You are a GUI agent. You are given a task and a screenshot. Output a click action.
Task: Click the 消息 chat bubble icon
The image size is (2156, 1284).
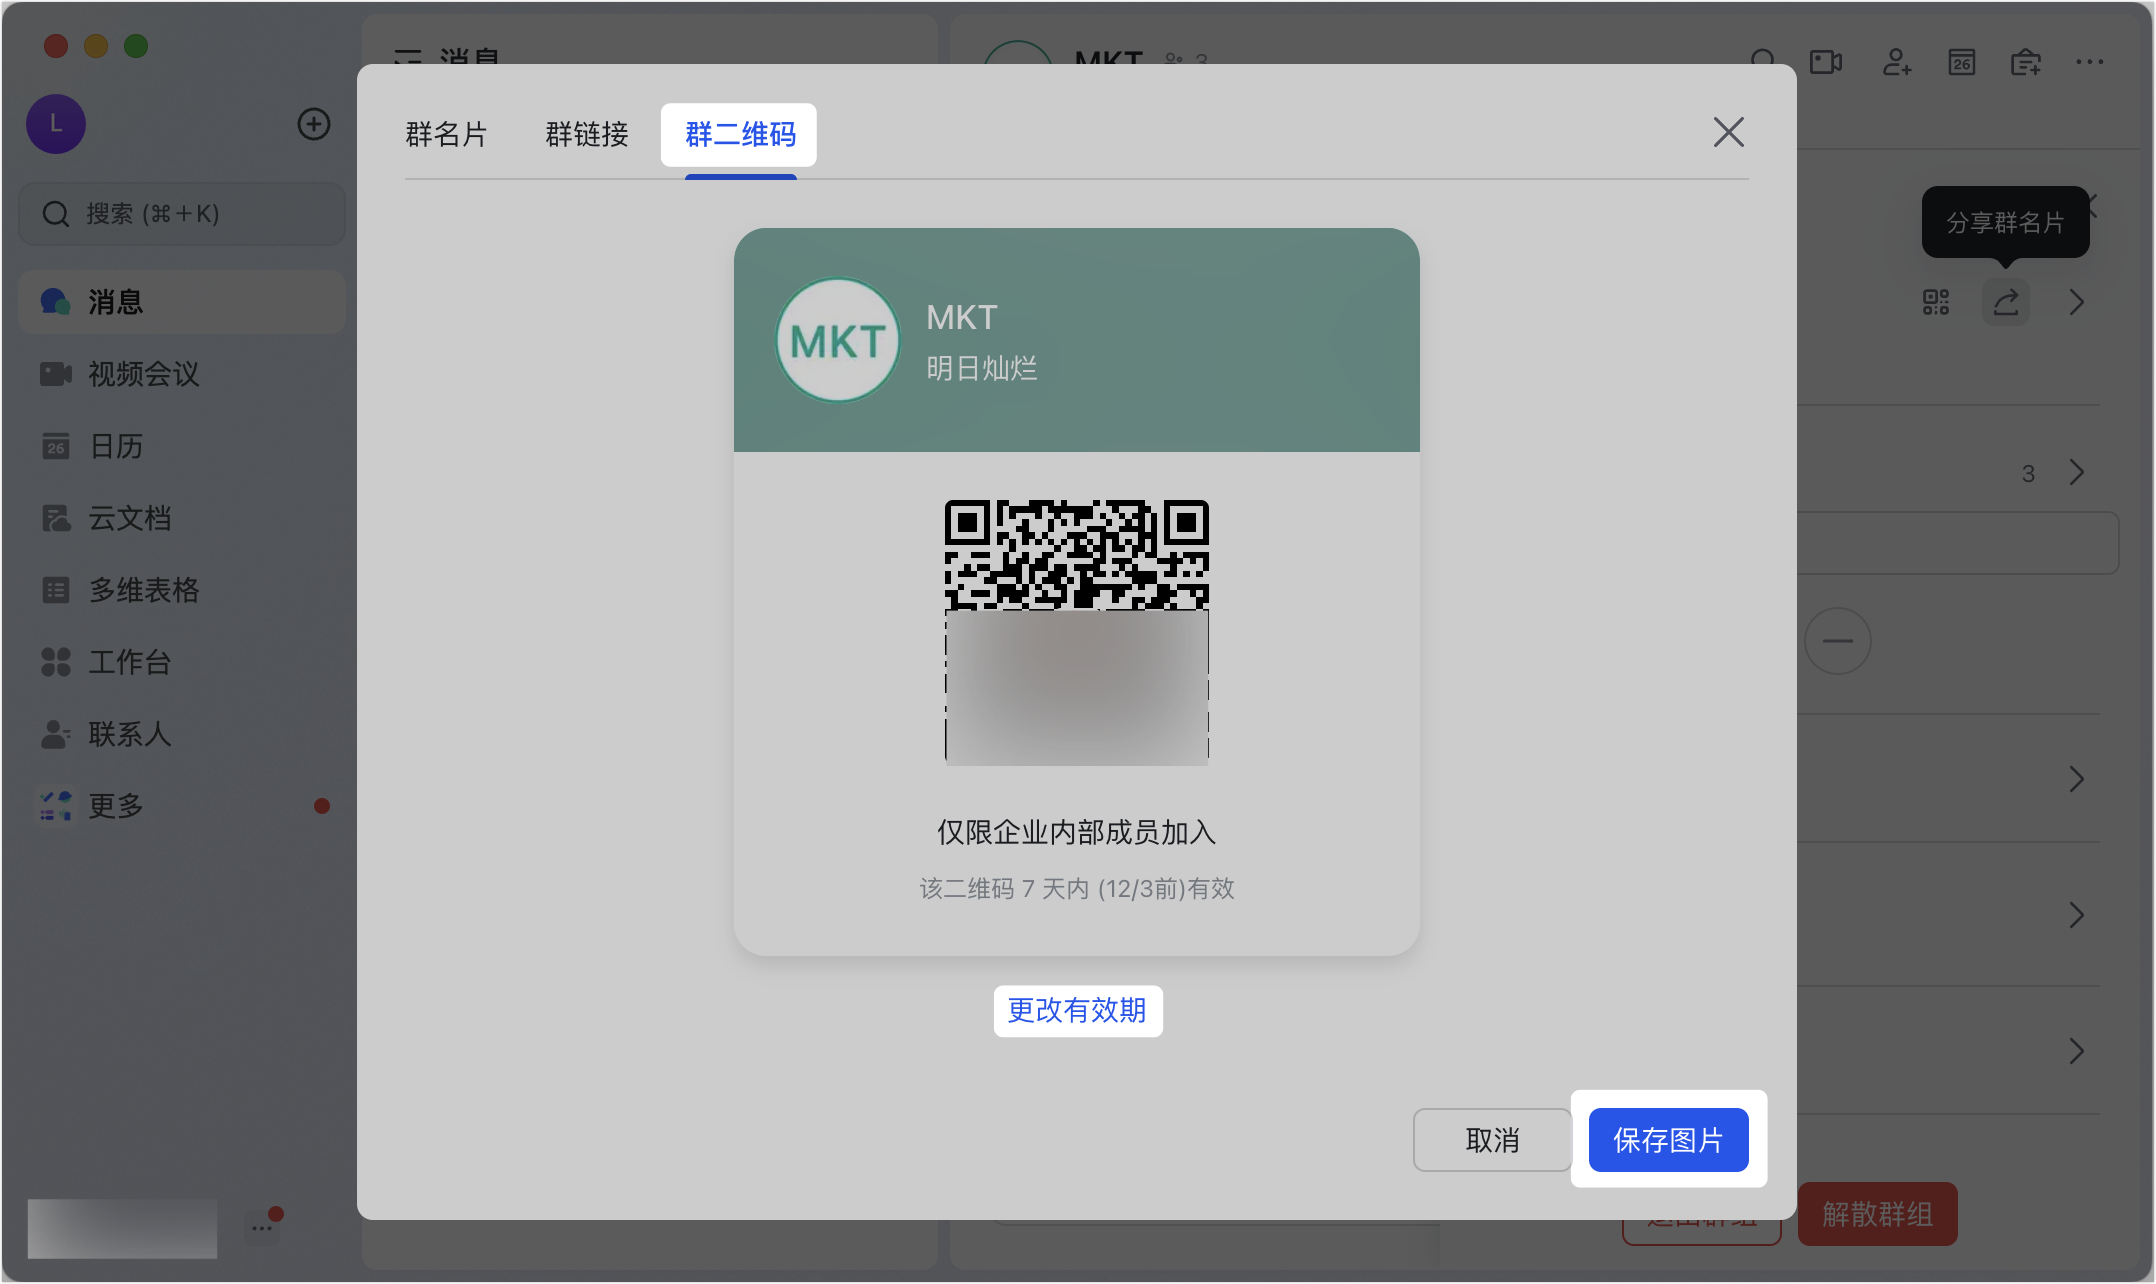click(56, 302)
